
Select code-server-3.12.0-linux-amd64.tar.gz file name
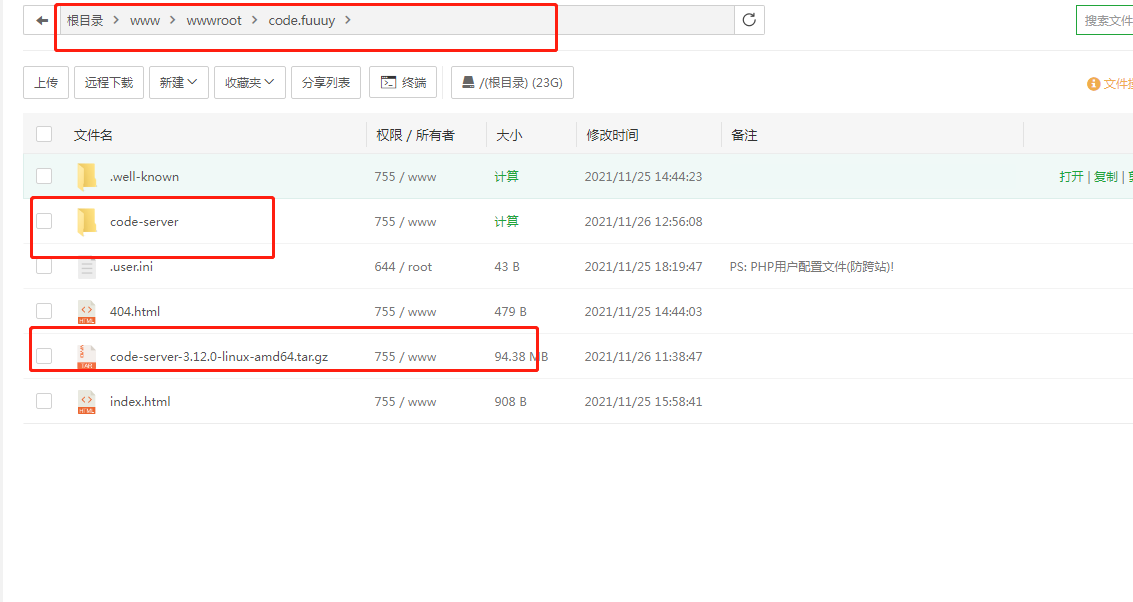[x=219, y=356]
